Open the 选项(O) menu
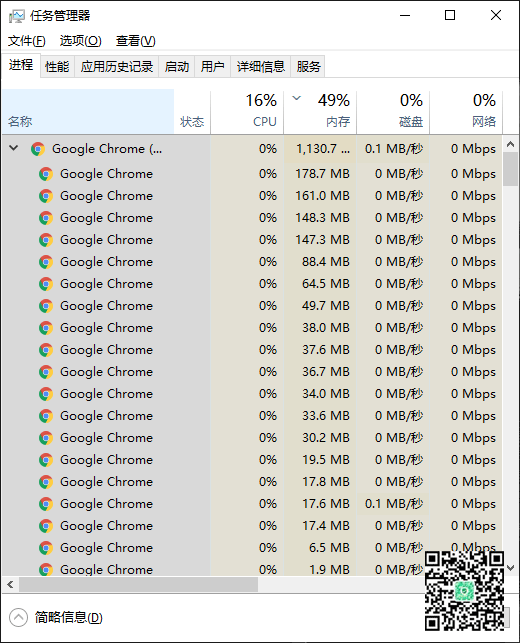Image resolution: width=520 pixels, height=643 pixels. pos(80,41)
